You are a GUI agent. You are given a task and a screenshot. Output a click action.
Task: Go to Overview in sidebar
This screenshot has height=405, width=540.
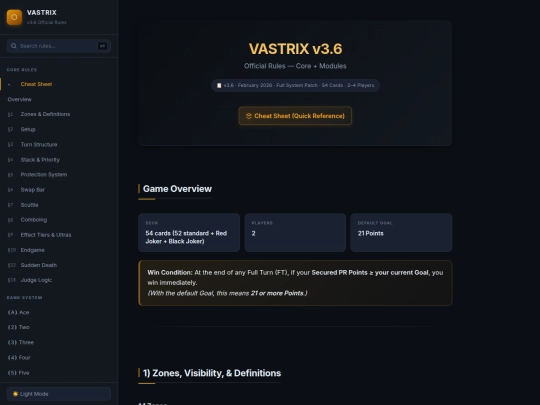click(x=59, y=99)
